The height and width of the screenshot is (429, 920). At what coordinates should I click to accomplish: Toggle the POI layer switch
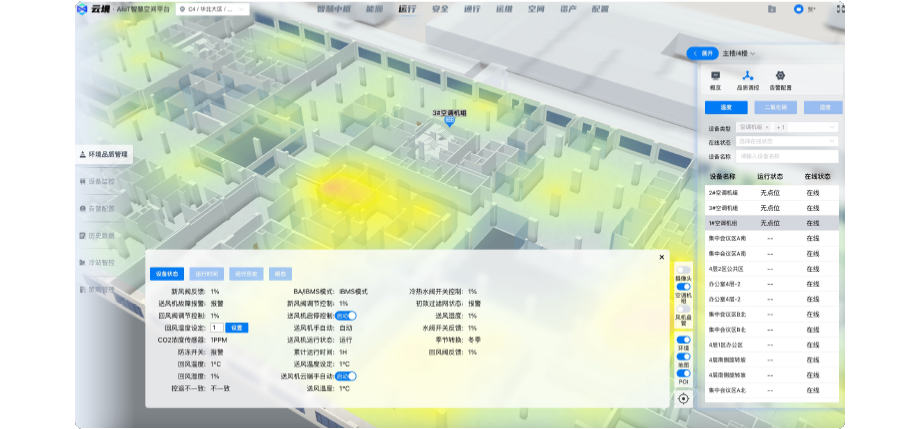pos(683,374)
